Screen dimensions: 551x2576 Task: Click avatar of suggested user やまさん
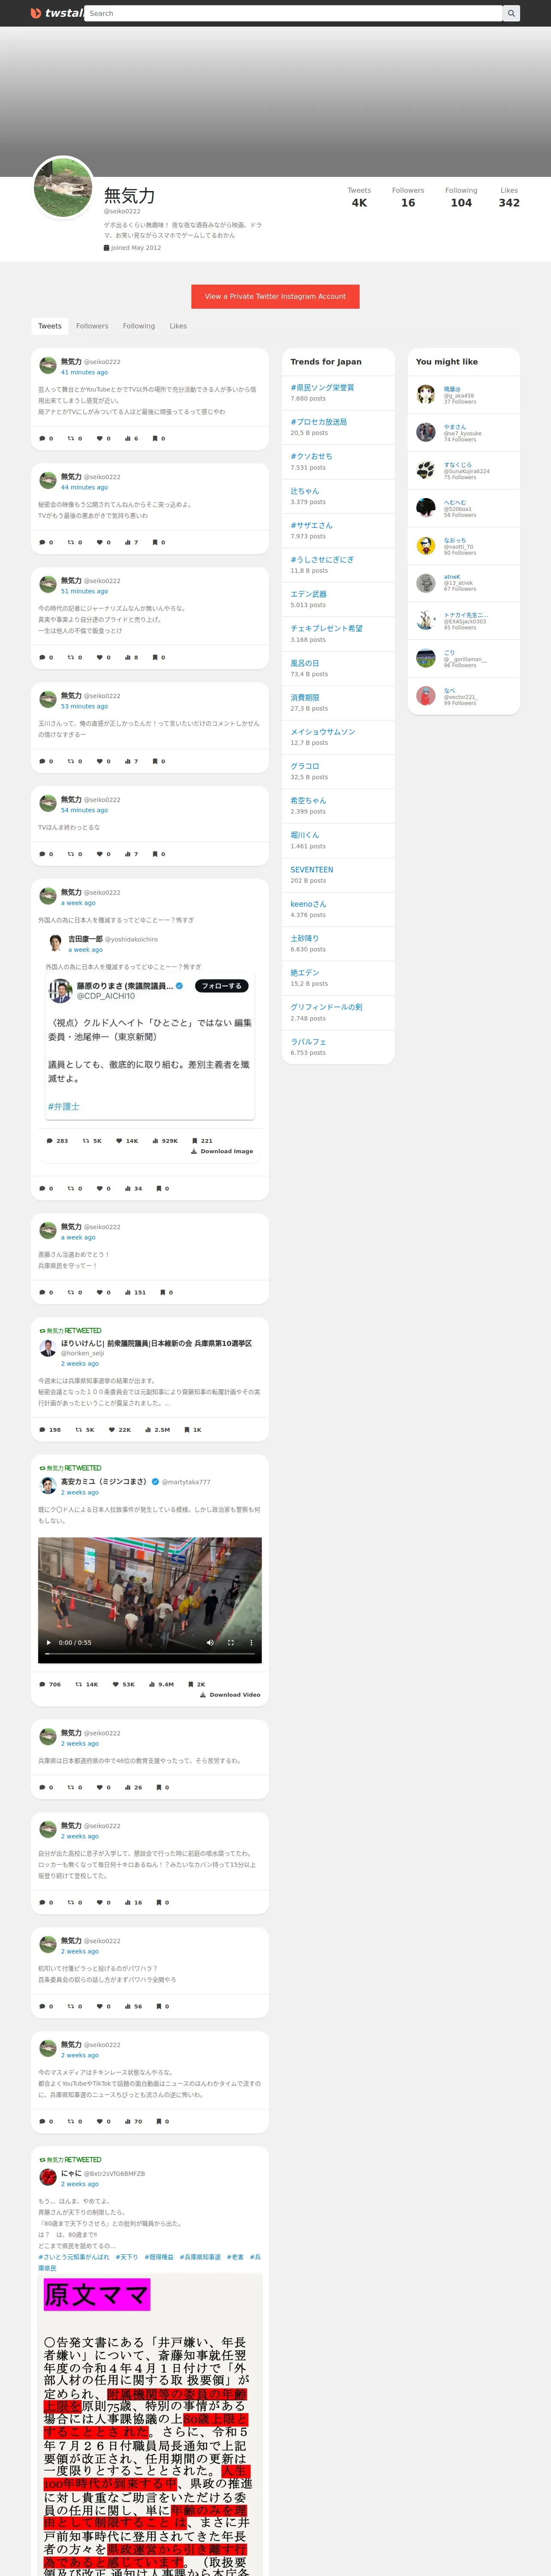point(426,432)
